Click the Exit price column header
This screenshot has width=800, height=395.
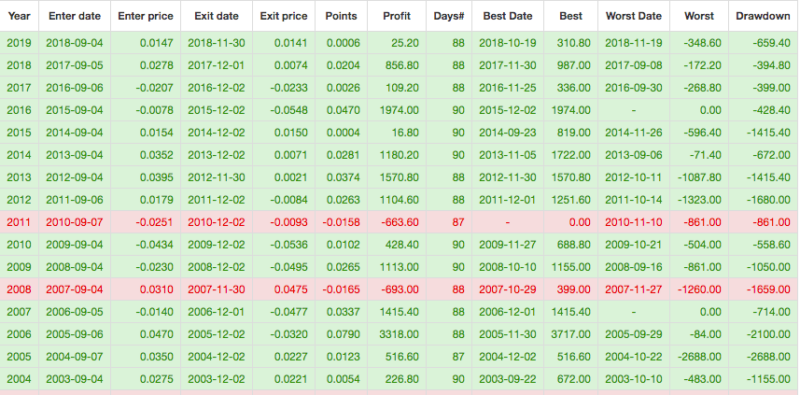coord(284,16)
